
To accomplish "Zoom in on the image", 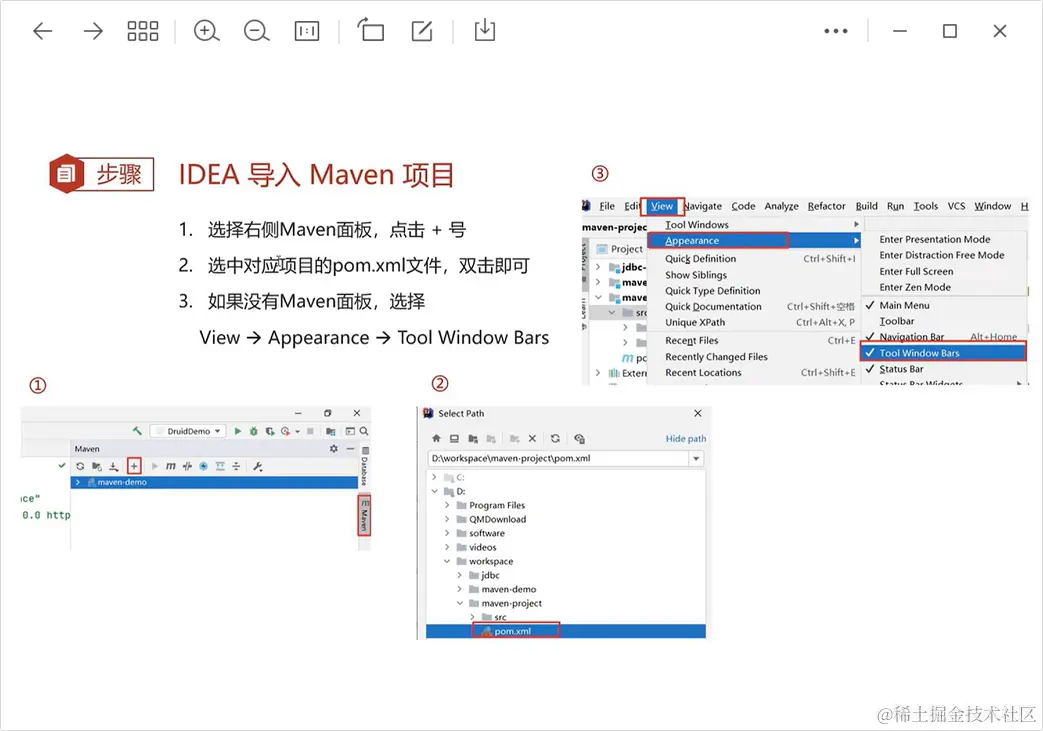I will [206, 31].
